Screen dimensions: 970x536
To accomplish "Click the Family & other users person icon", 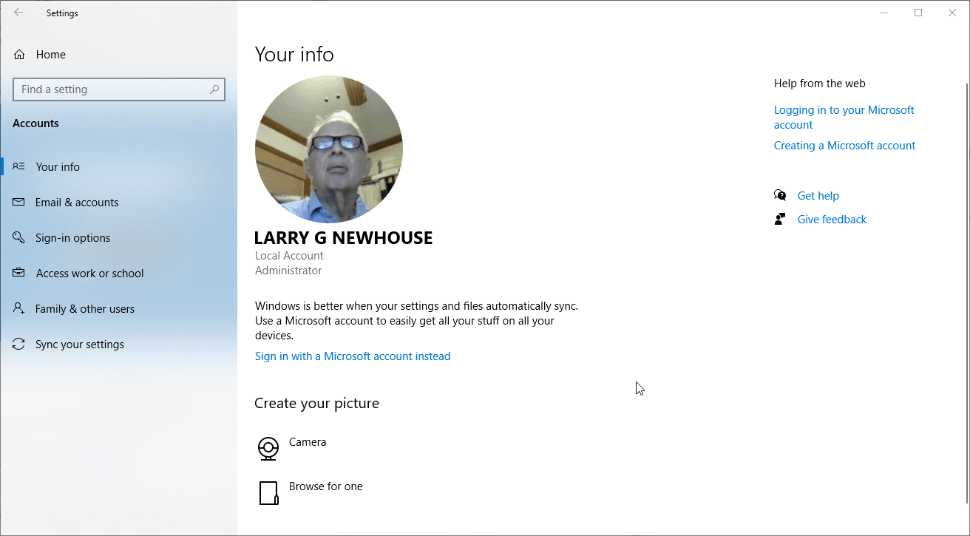I will point(19,308).
